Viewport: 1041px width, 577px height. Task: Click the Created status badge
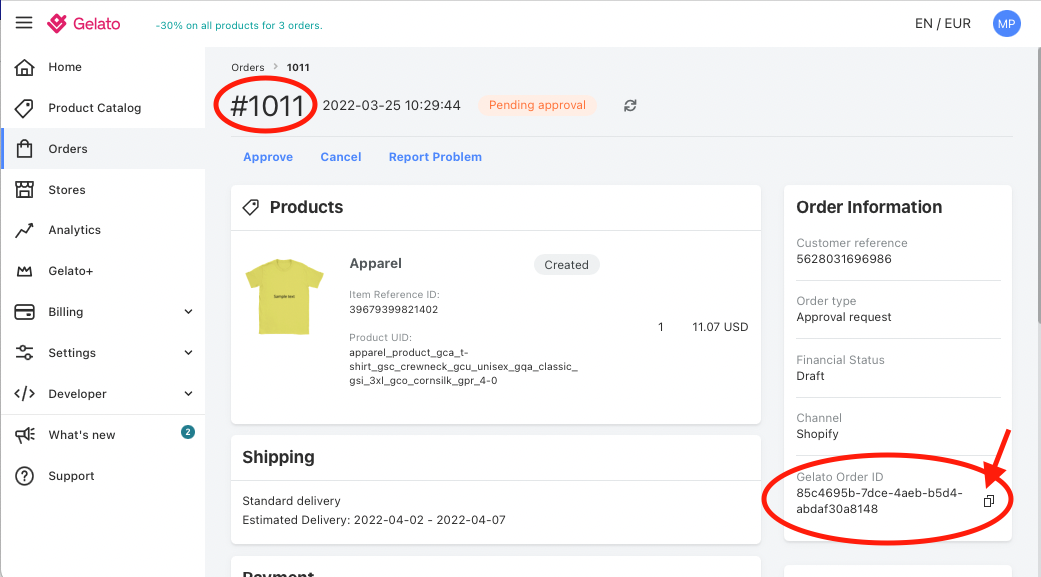pyautogui.click(x=566, y=265)
